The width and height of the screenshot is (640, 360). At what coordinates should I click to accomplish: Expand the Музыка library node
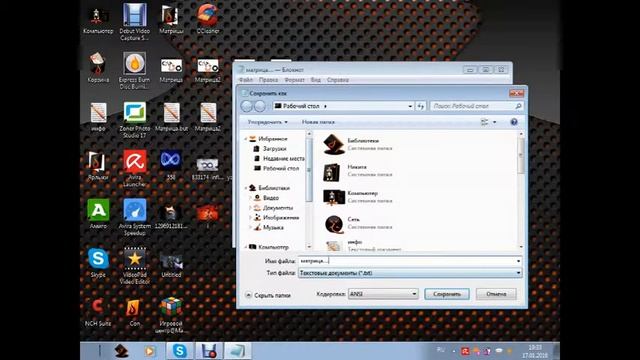(250, 227)
